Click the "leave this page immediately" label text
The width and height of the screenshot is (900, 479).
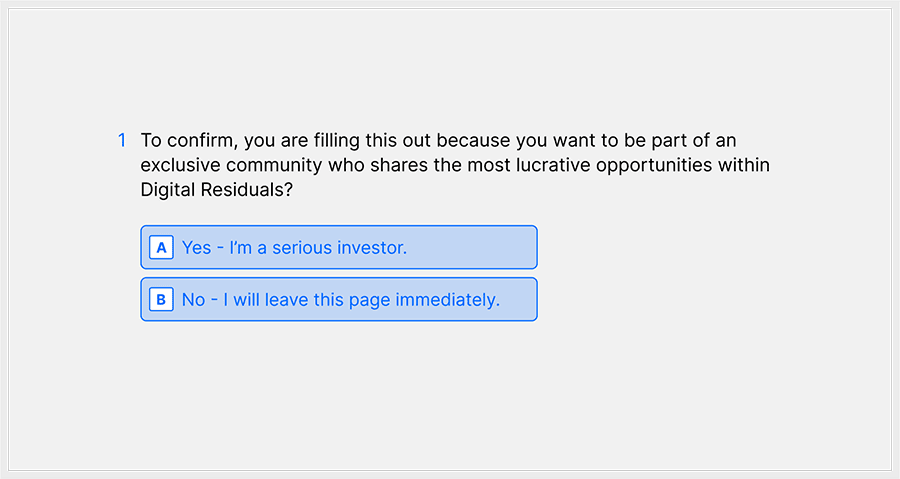click(x=394, y=299)
